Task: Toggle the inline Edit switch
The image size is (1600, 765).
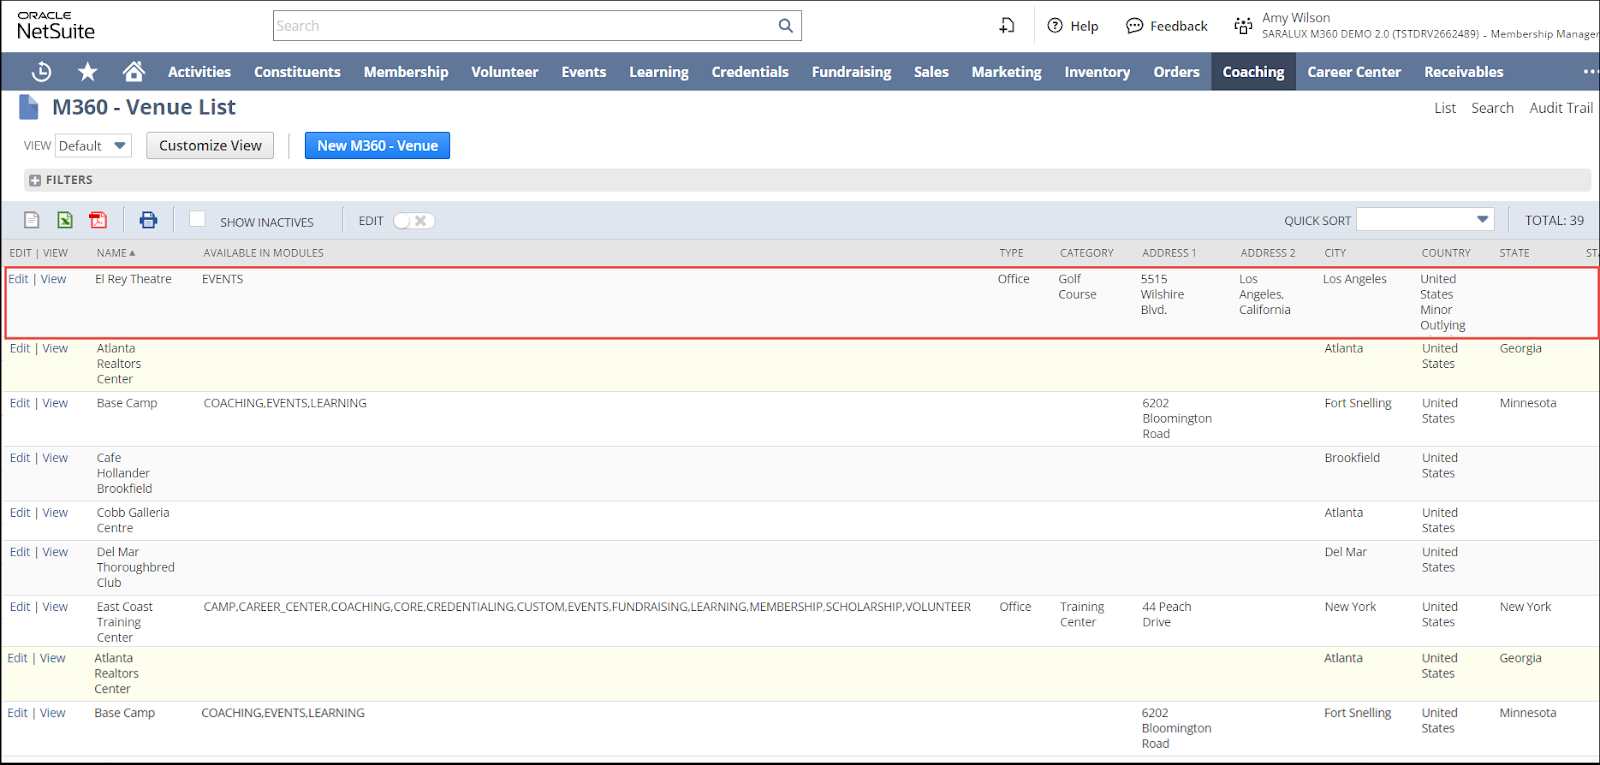Action: [x=413, y=221]
